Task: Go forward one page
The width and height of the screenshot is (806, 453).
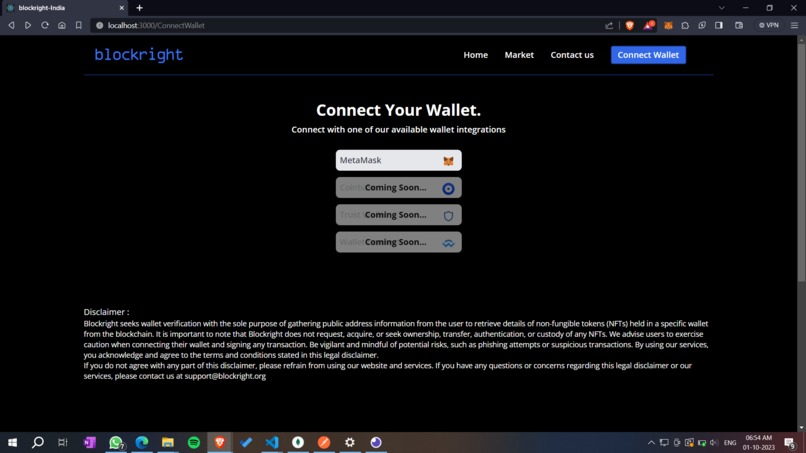Action: tap(28, 25)
